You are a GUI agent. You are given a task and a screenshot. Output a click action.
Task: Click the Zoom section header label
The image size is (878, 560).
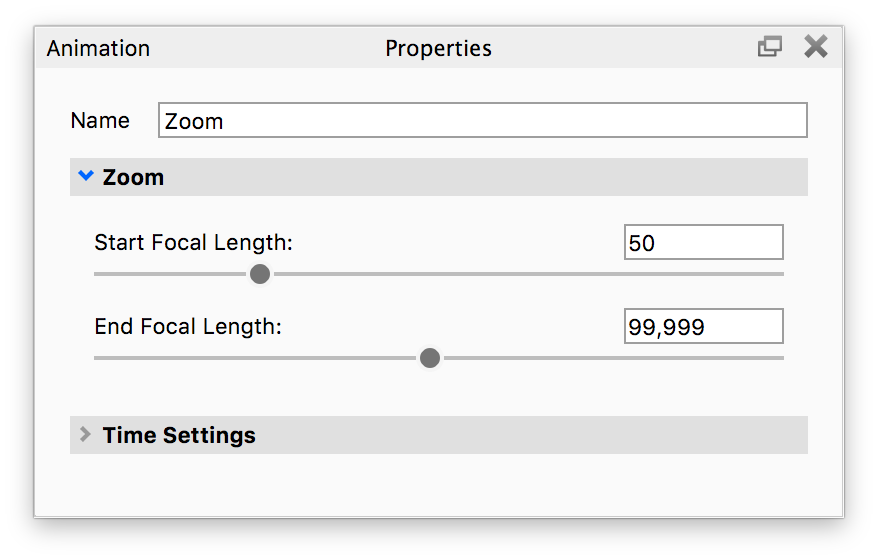[133, 178]
